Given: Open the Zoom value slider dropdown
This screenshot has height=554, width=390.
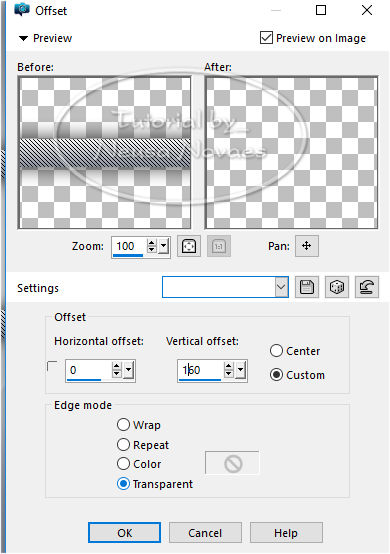Looking at the screenshot, I should coord(163,246).
